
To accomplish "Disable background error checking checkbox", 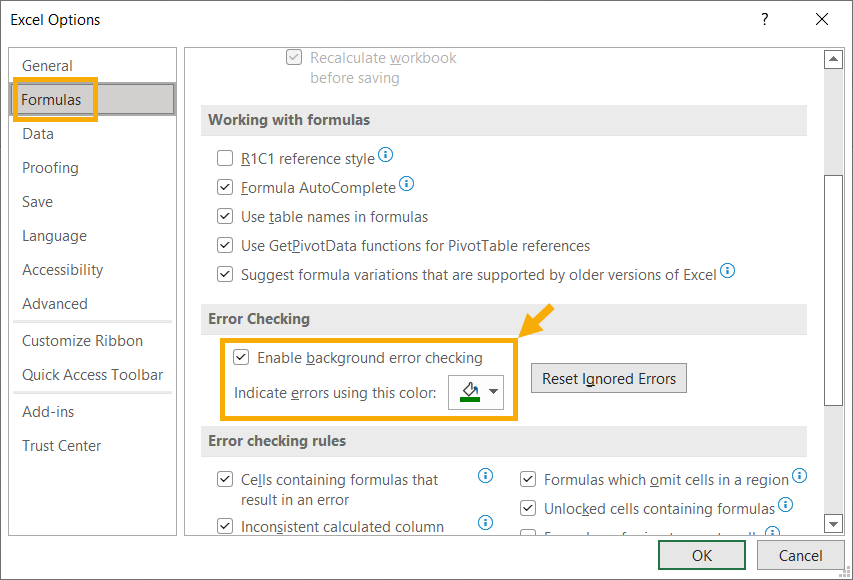I will (241, 357).
